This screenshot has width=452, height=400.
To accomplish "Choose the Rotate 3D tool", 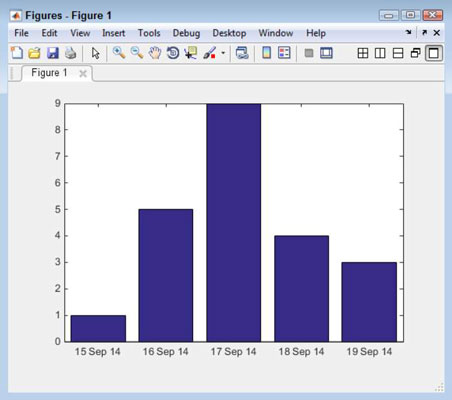I will [173, 53].
